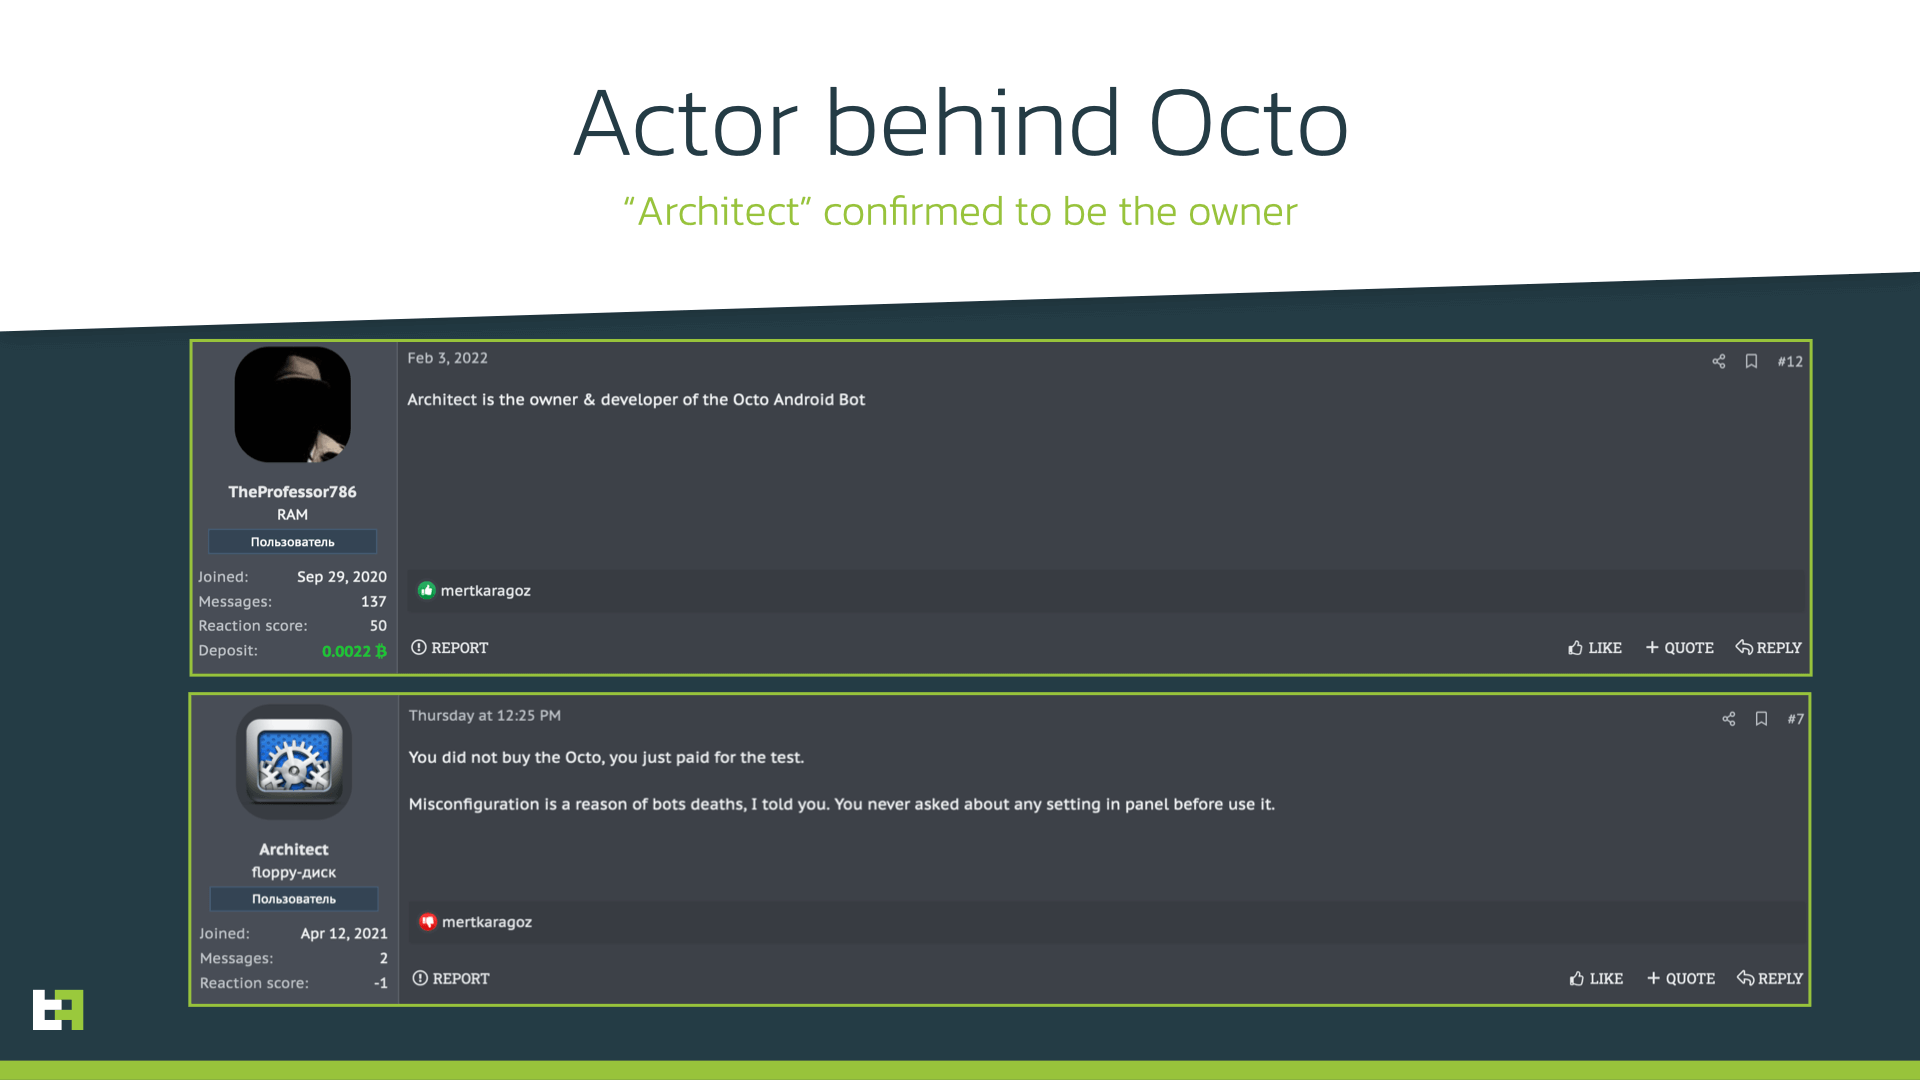This screenshot has width=1920, height=1080.
Task: Reply to Architect's post
Action: pyautogui.click(x=1769, y=979)
